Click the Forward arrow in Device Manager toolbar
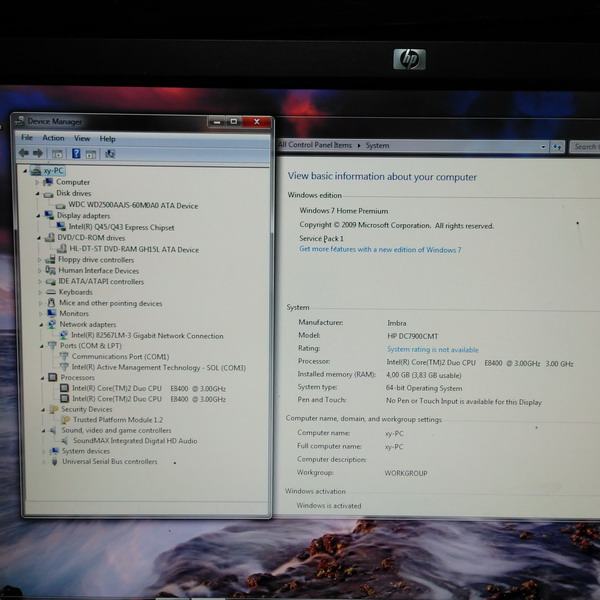The image size is (600, 600). point(38,153)
